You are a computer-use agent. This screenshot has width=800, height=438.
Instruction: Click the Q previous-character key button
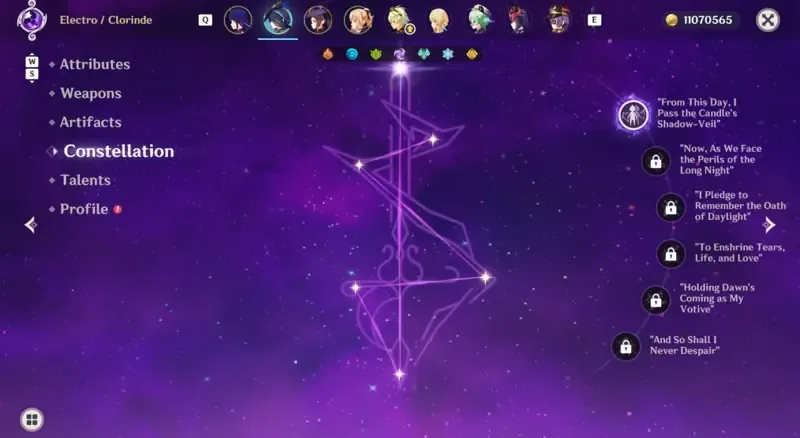(x=205, y=20)
